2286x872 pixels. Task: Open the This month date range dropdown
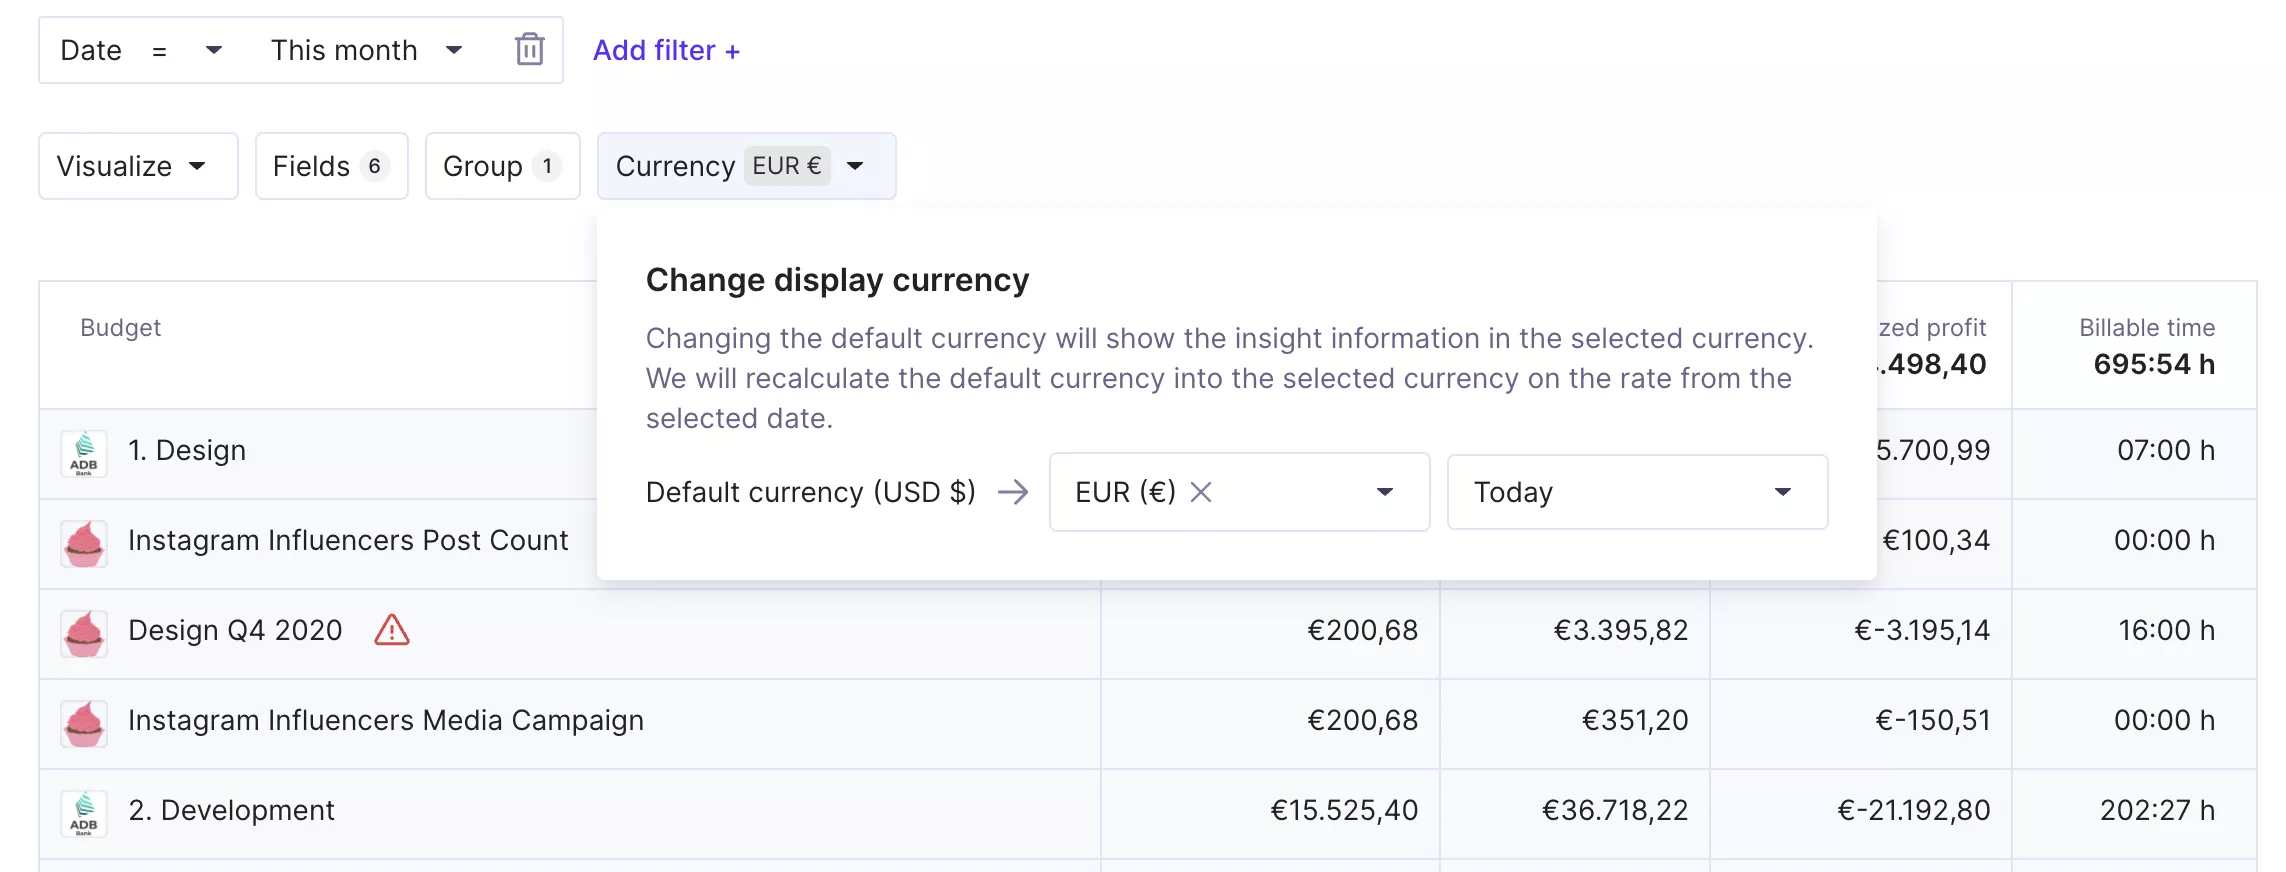pos(366,50)
